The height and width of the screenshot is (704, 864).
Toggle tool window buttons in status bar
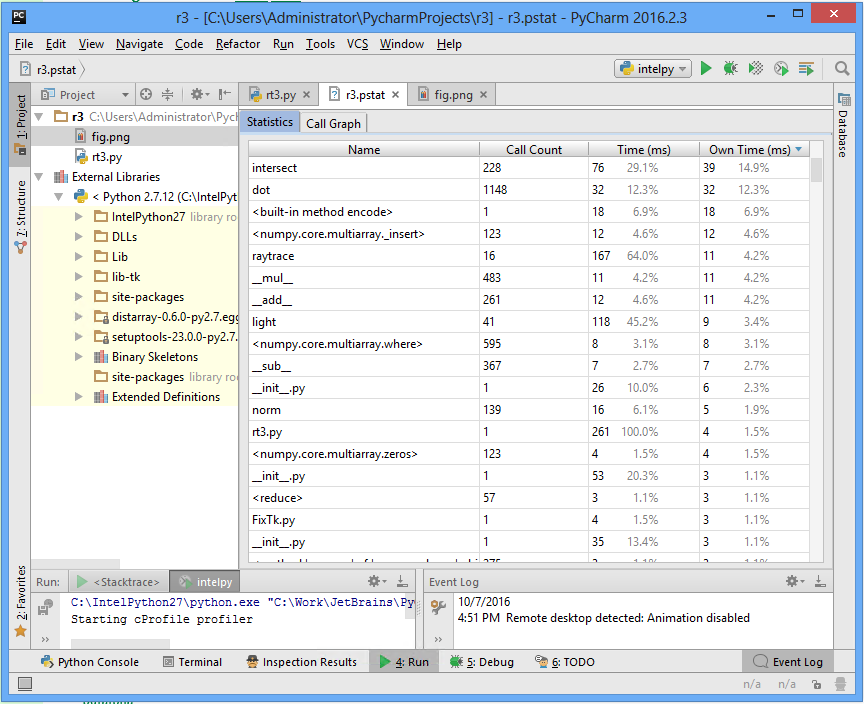click(x=25, y=684)
